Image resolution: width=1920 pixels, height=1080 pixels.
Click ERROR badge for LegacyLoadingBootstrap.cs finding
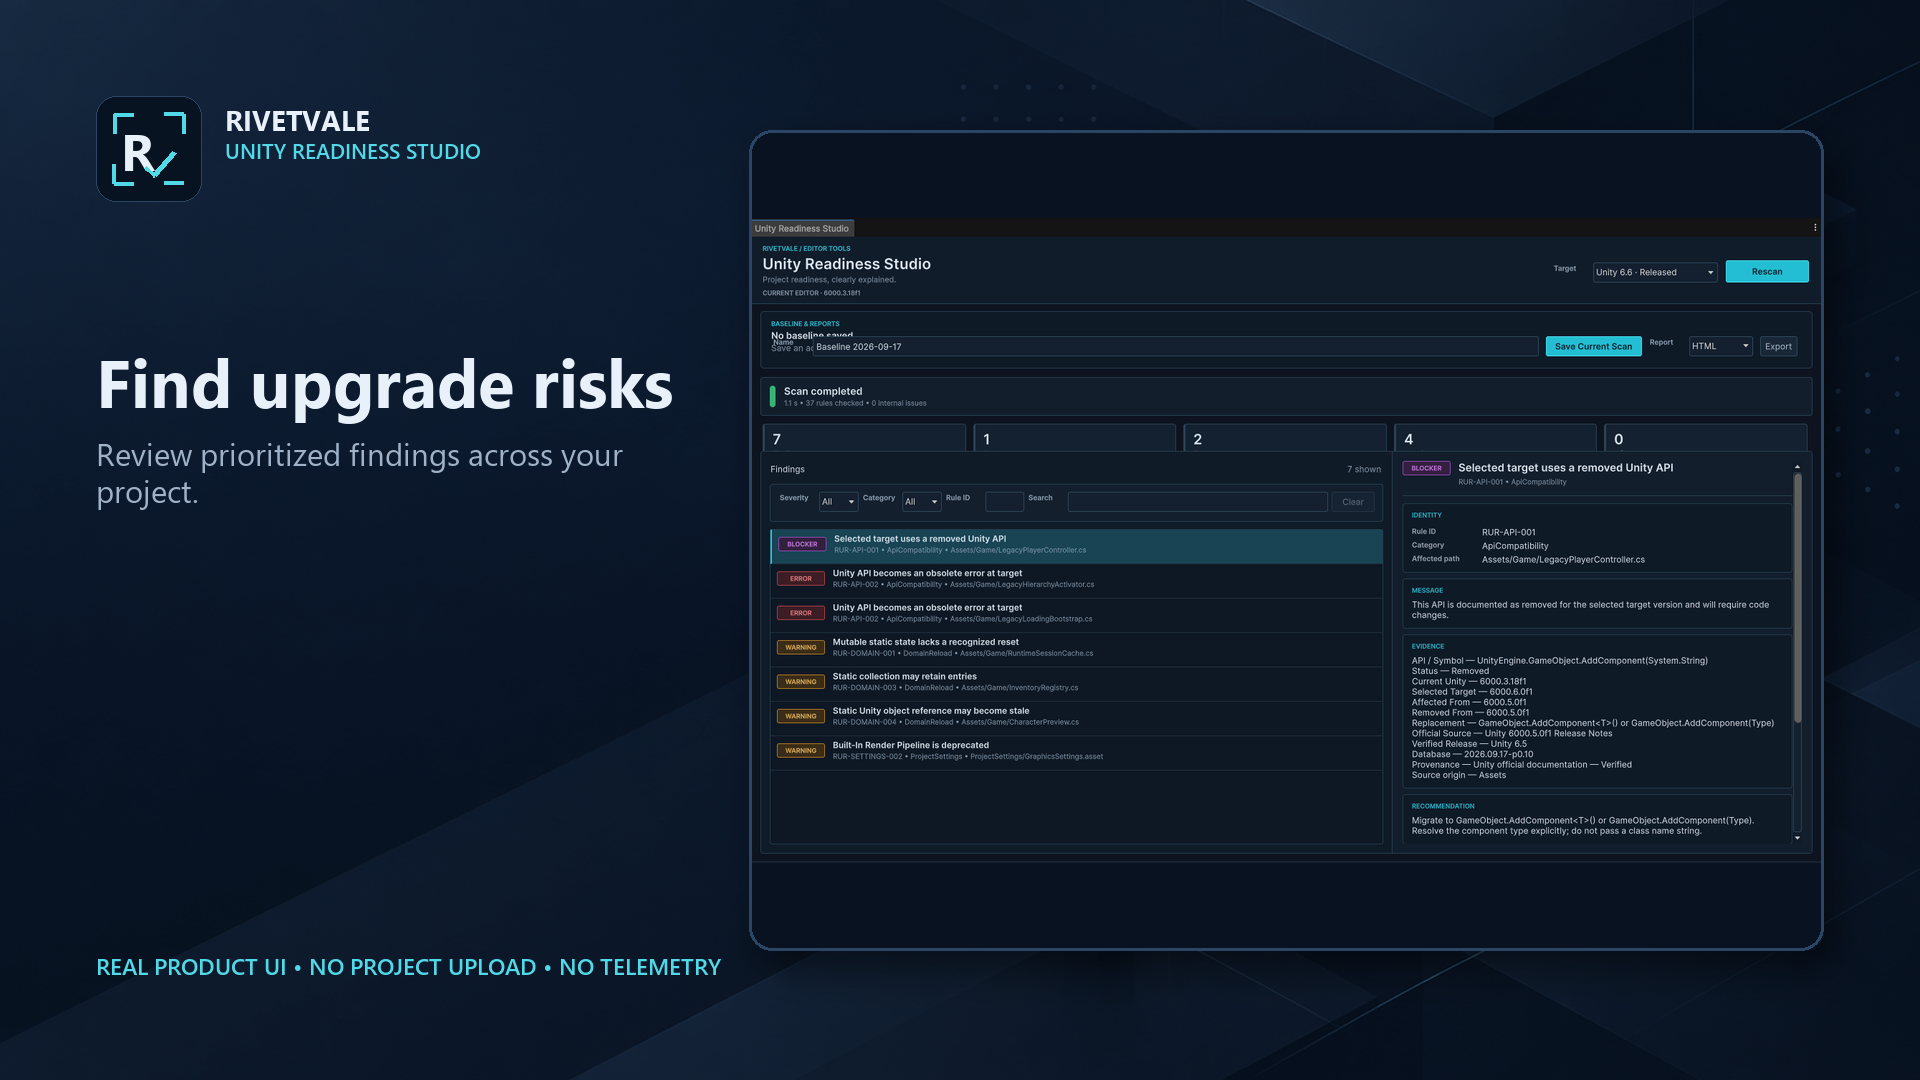click(x=801, y=613)
